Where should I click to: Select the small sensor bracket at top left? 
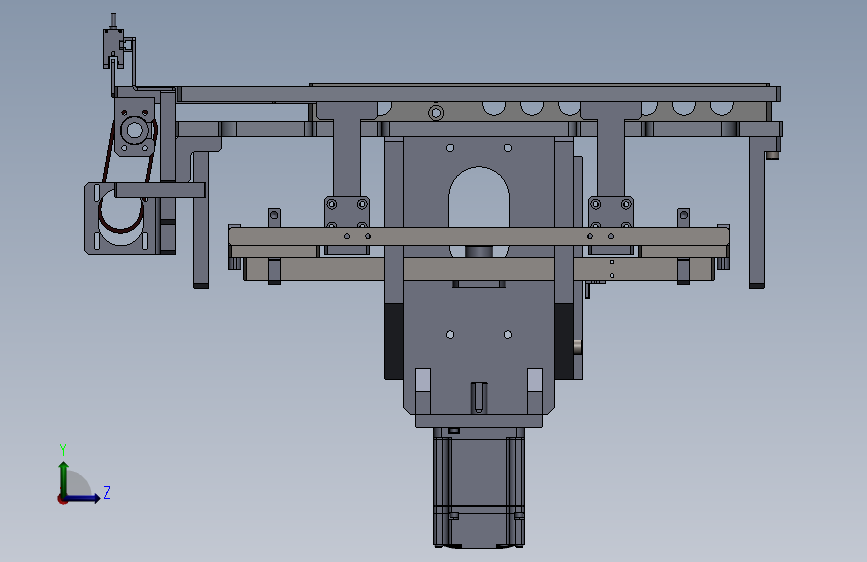[113, 49]
